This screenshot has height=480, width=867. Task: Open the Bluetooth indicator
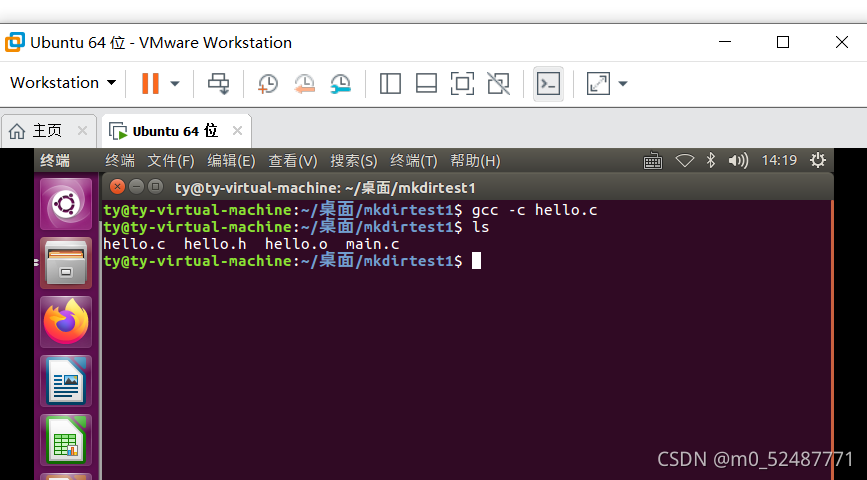(x=711, y=160)
